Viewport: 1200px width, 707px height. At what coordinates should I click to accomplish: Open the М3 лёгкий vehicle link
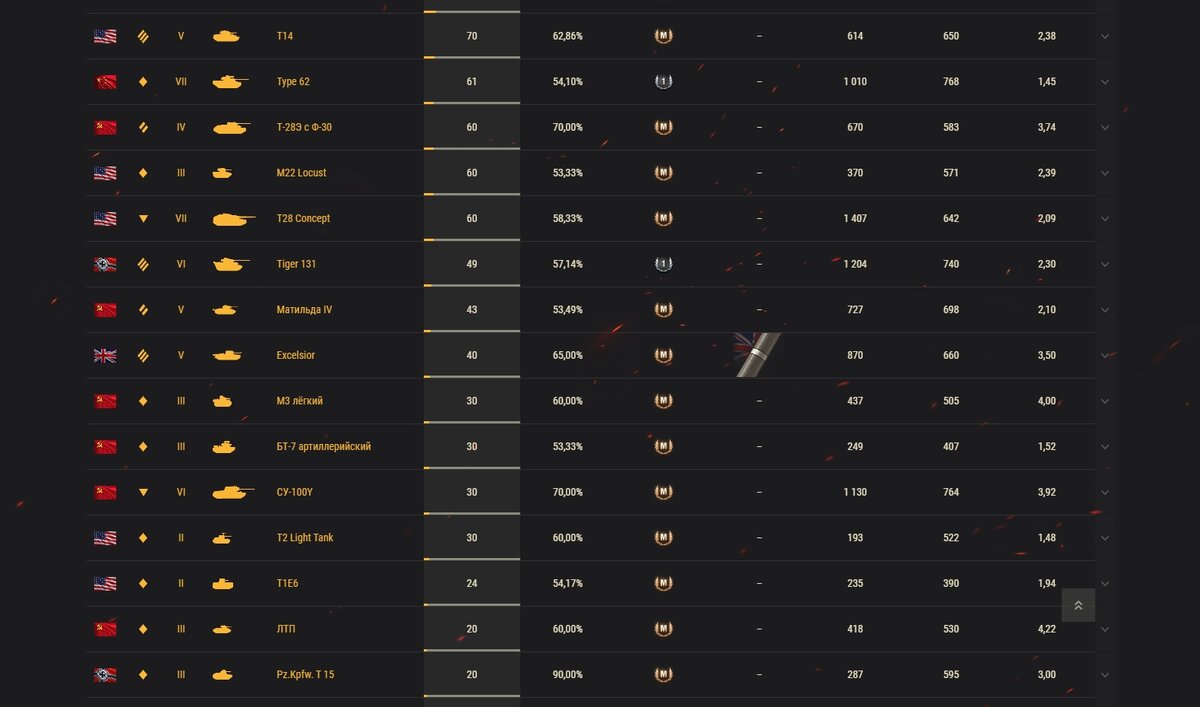tap(300, 401)
